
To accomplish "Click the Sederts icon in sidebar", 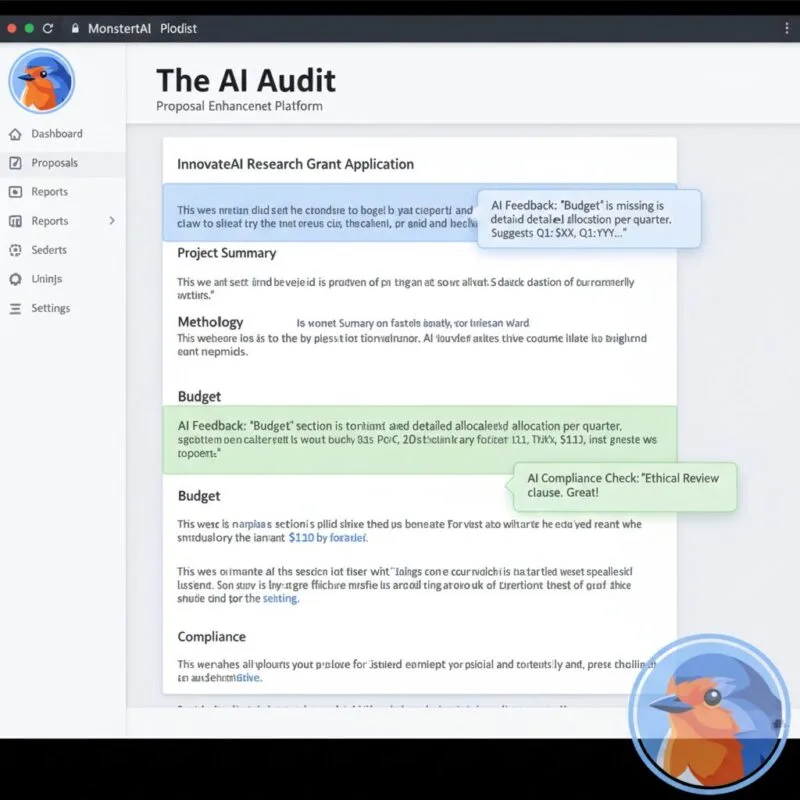I will pos(15,250).
